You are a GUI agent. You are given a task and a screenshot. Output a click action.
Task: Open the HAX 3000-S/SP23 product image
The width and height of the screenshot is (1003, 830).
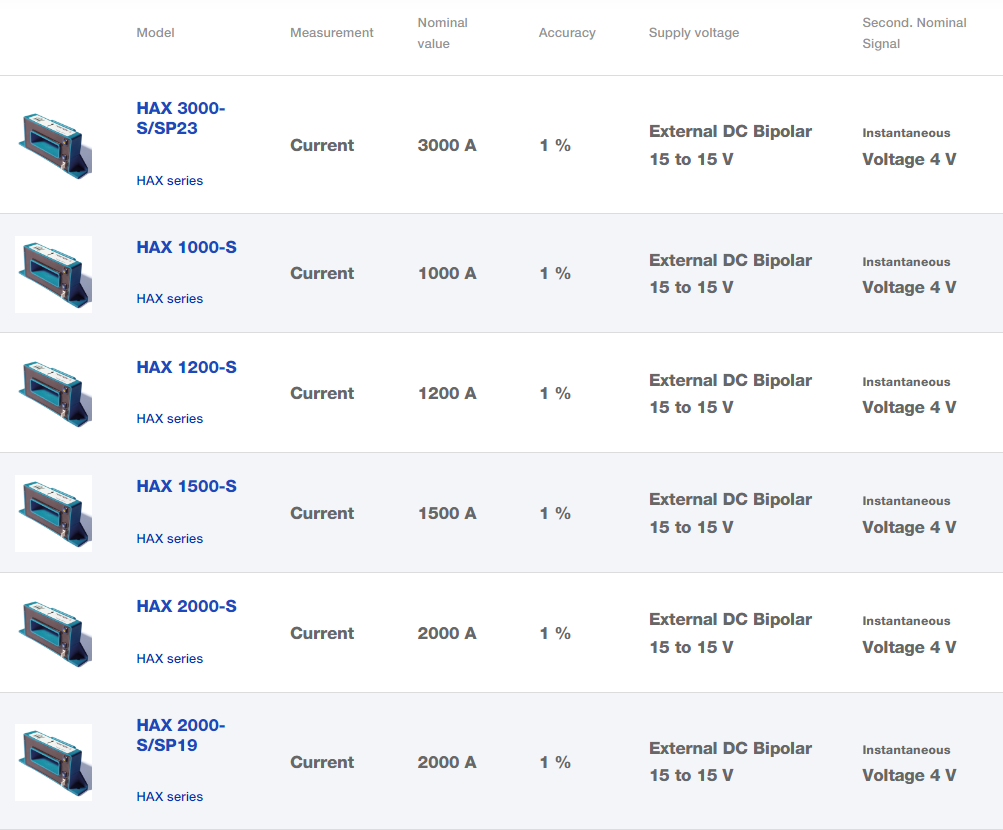pos(54,145)
